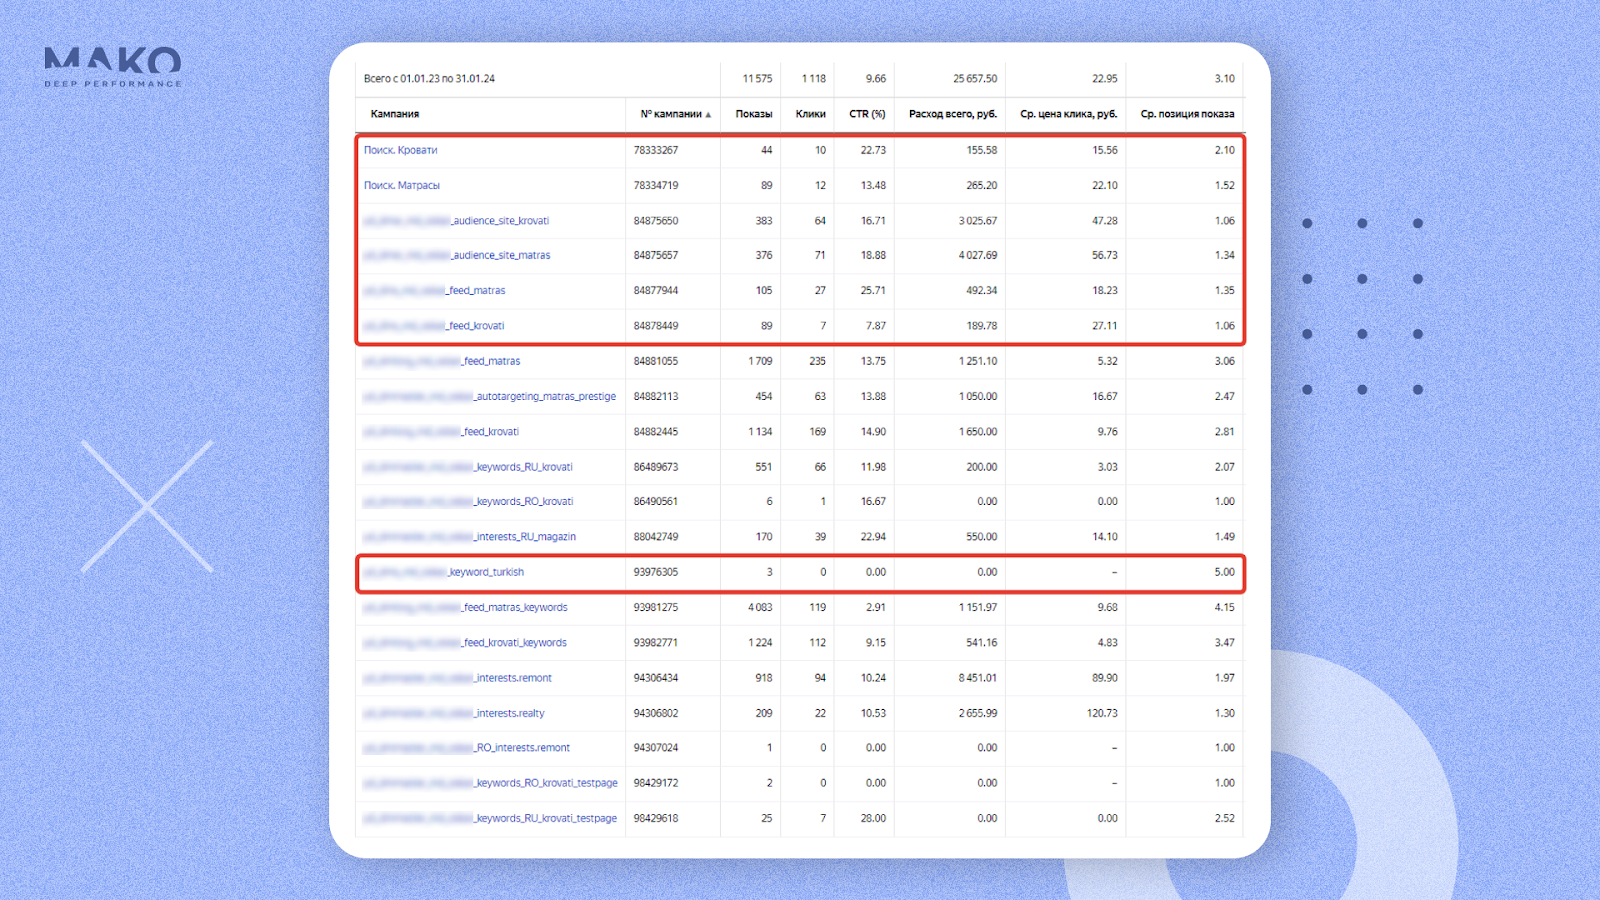The height and width of the screenshot is (900, 1600).
Task: Click the total impressions value 11 575
Action: point(757,78)
